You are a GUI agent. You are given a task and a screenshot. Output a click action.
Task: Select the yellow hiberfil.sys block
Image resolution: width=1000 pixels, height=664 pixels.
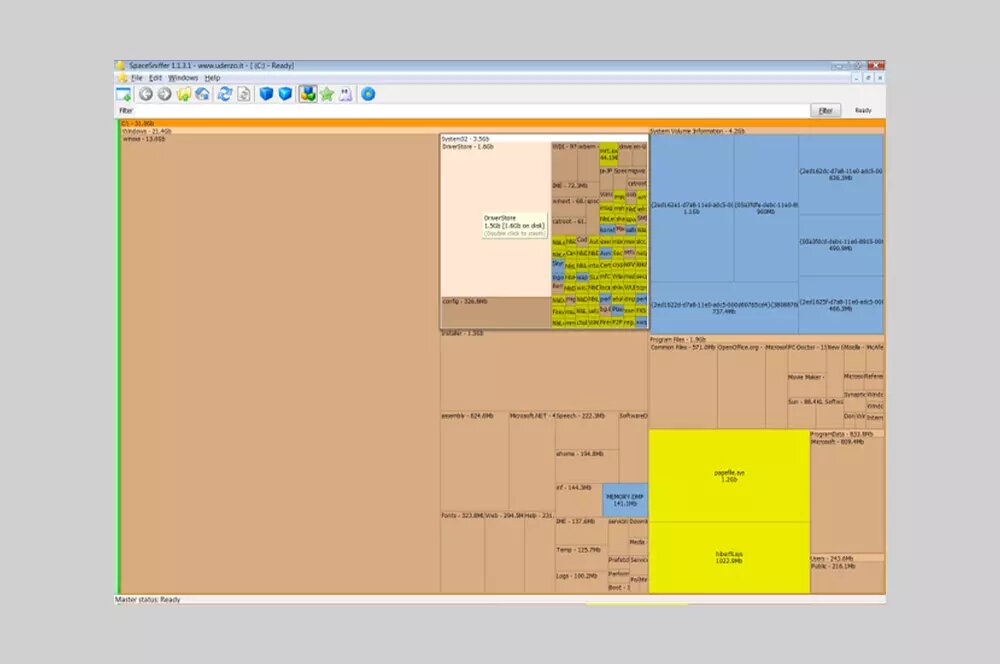(x=729, y=557)
